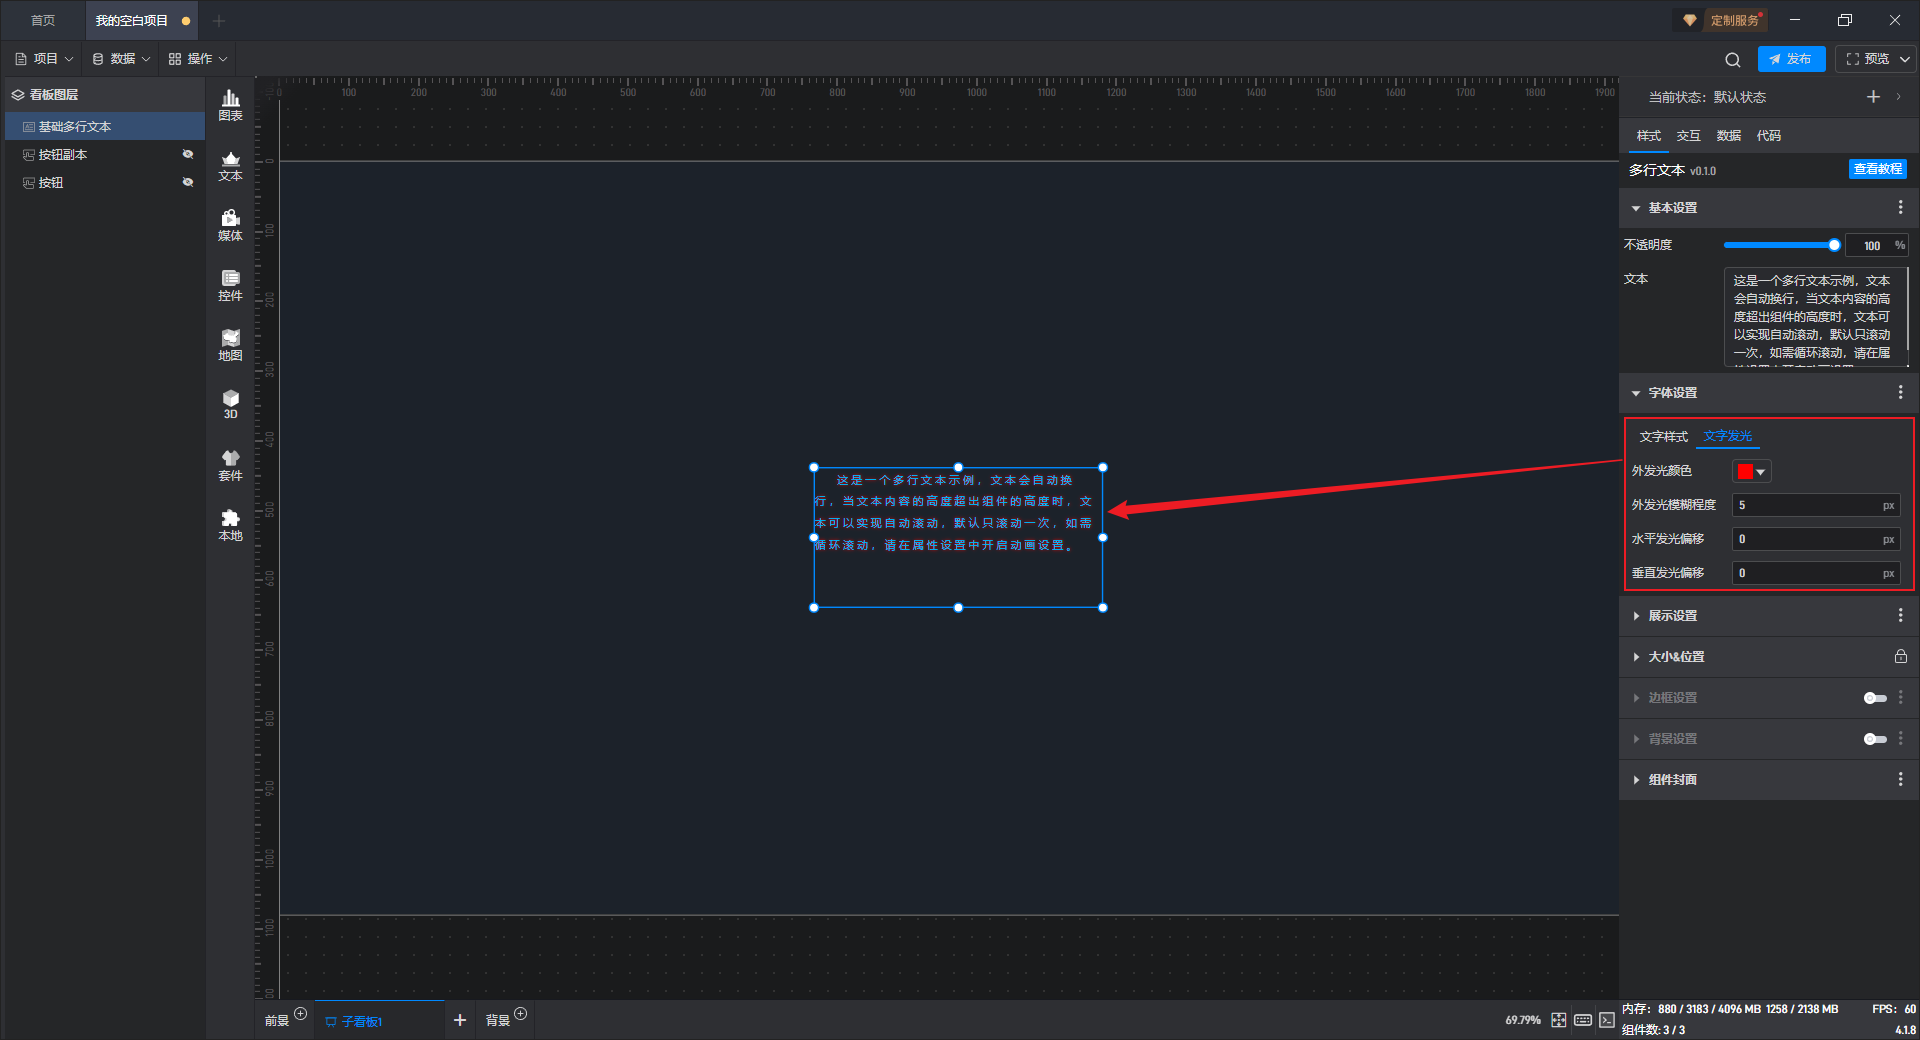1920x1040 pixels.
Task: Open more options for 背景设置 section
Action: tap(1901, 738)
